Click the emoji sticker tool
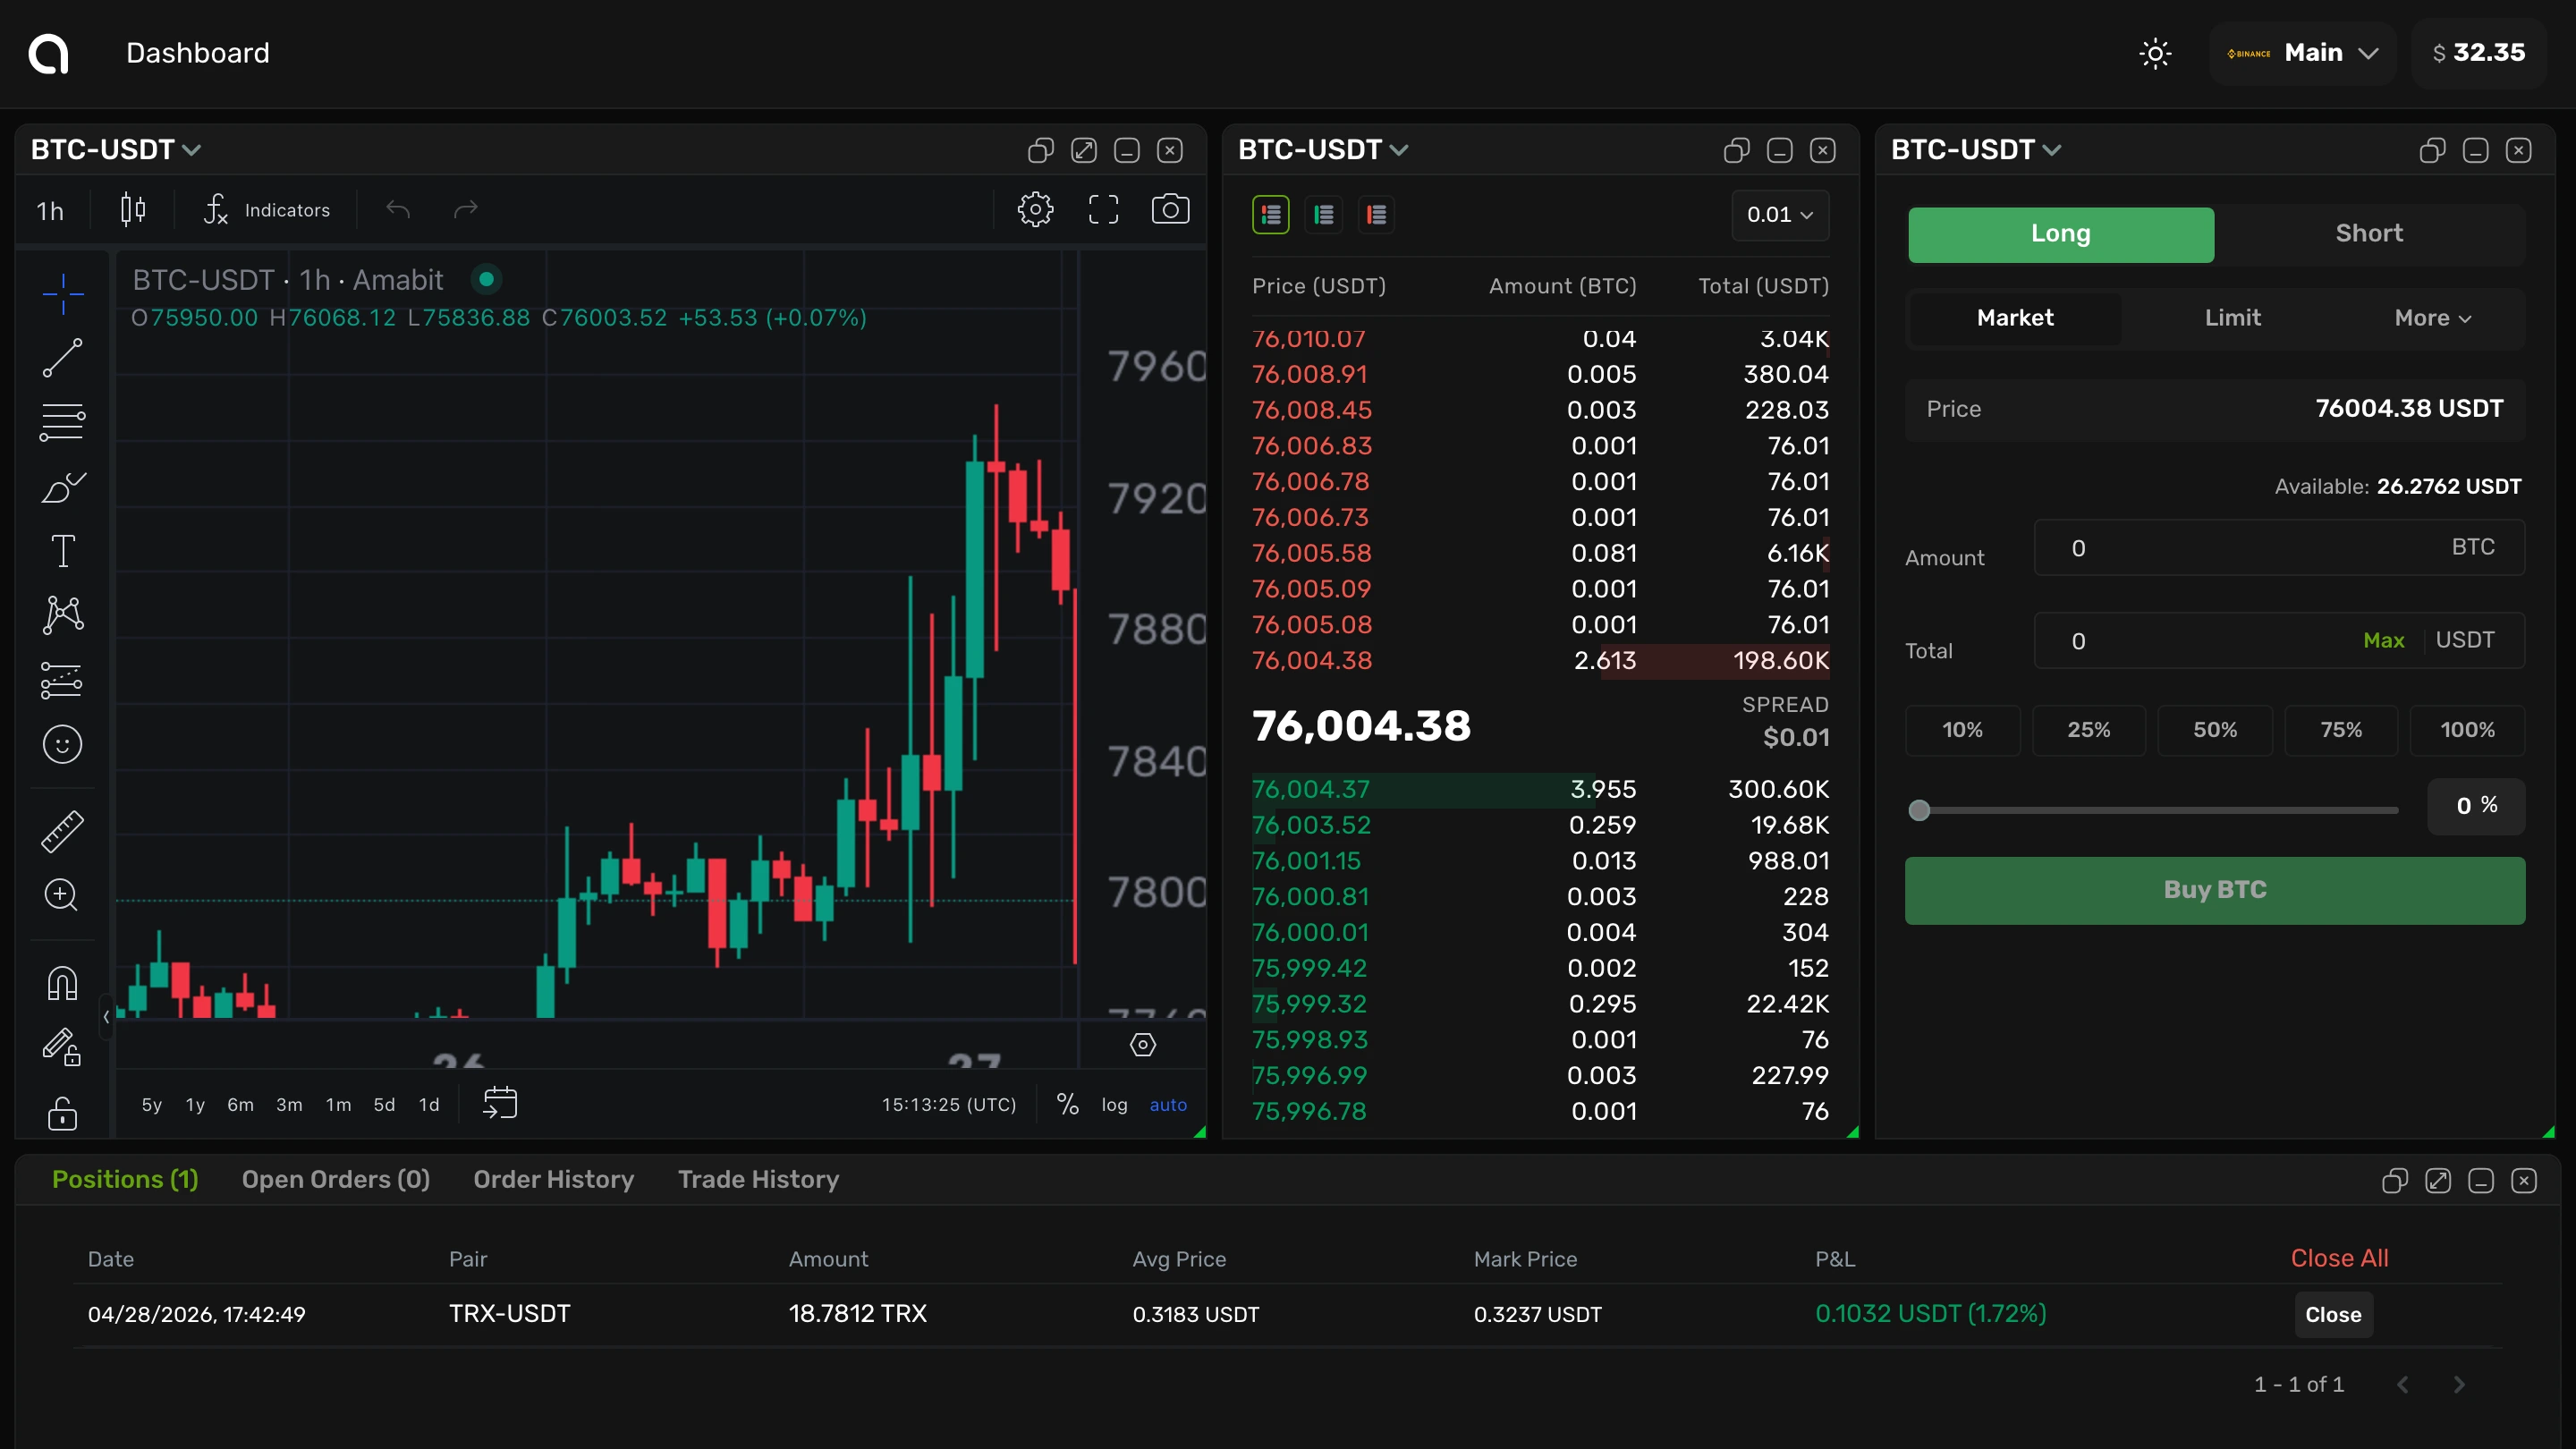The width and height of the screenshot is (2576, 1449). 62,745
